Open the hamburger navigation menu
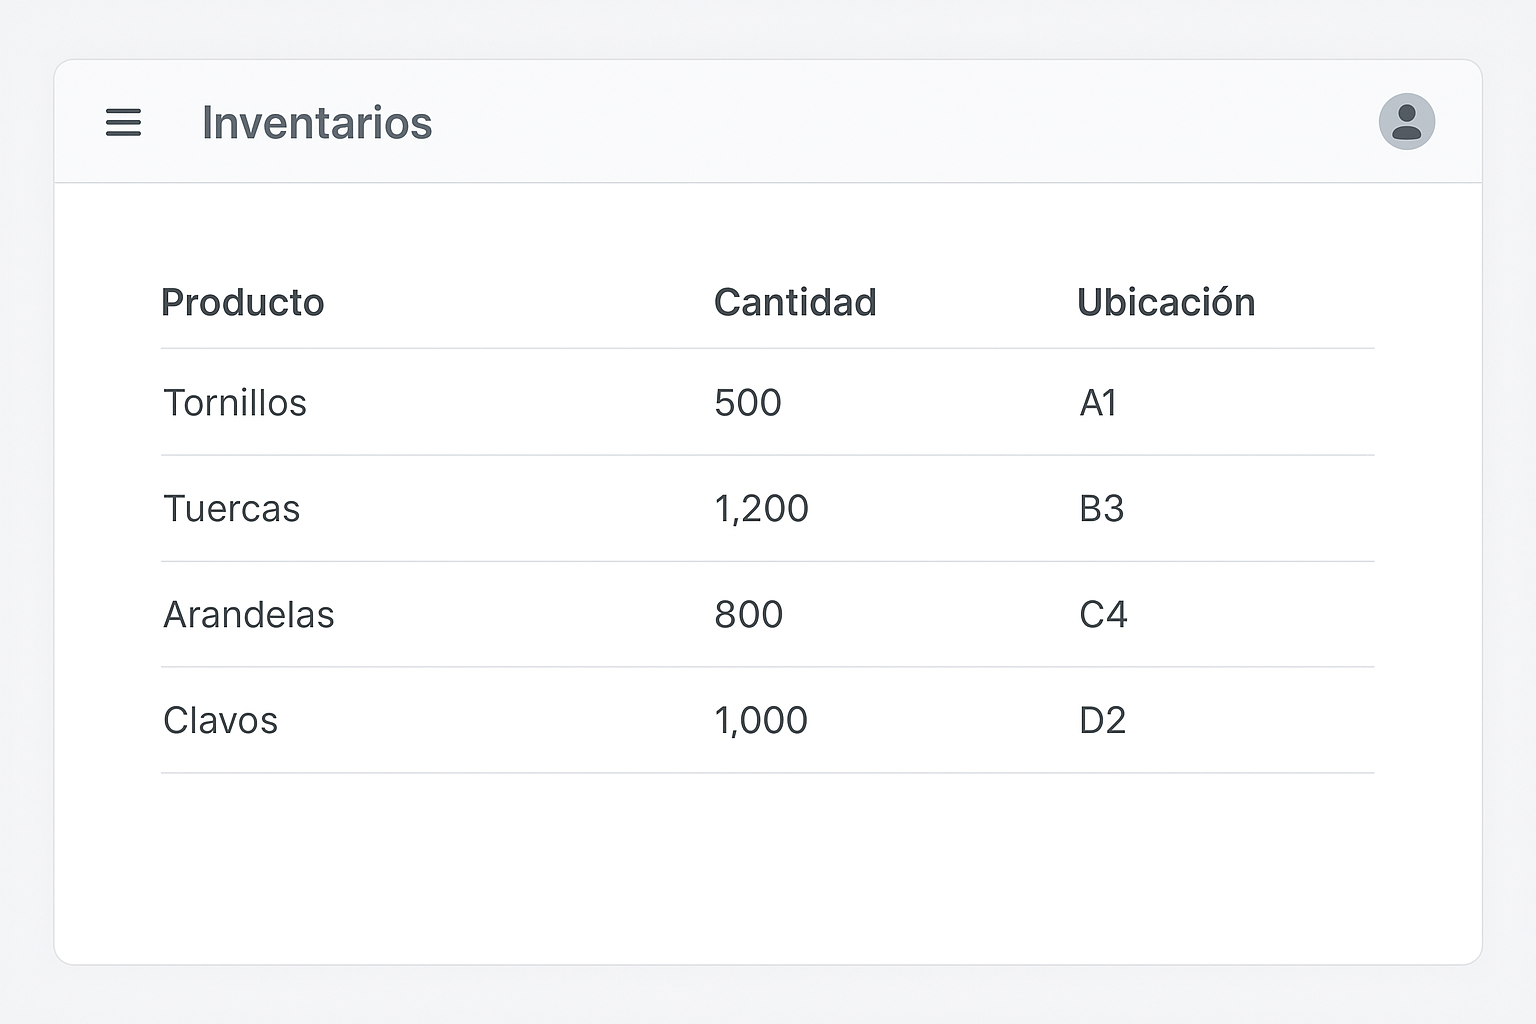The image size is (1536, 1024). click(x=123, y=123)
